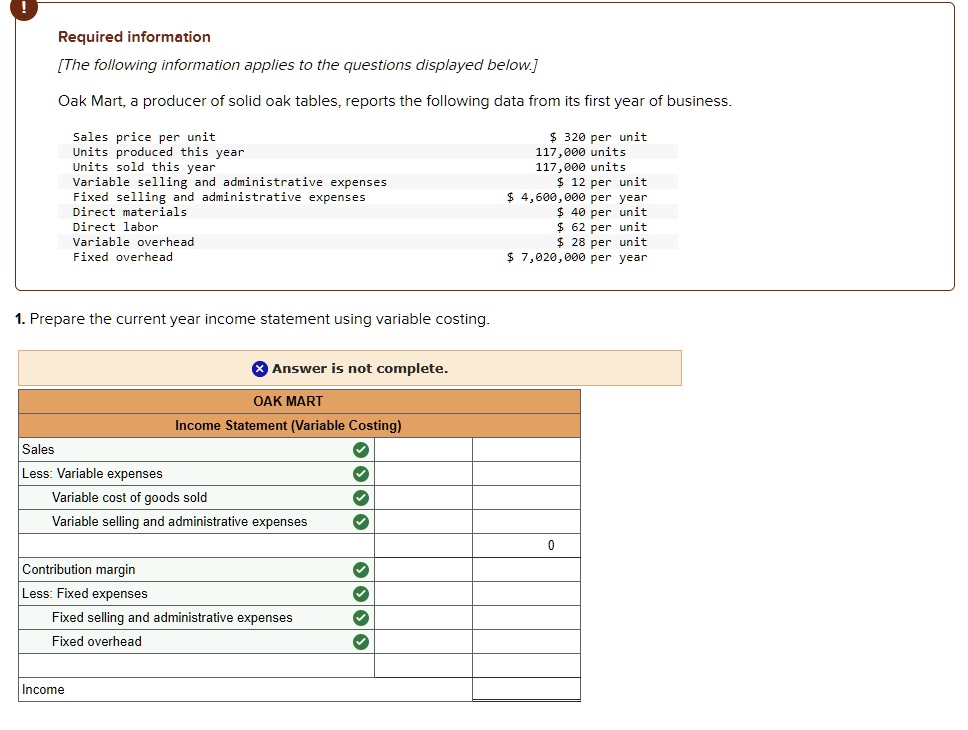The height and width of the screenshot is (730, 968).
Task: Click the green checkmark on Contribution margin row
Action: coord(361,570)
